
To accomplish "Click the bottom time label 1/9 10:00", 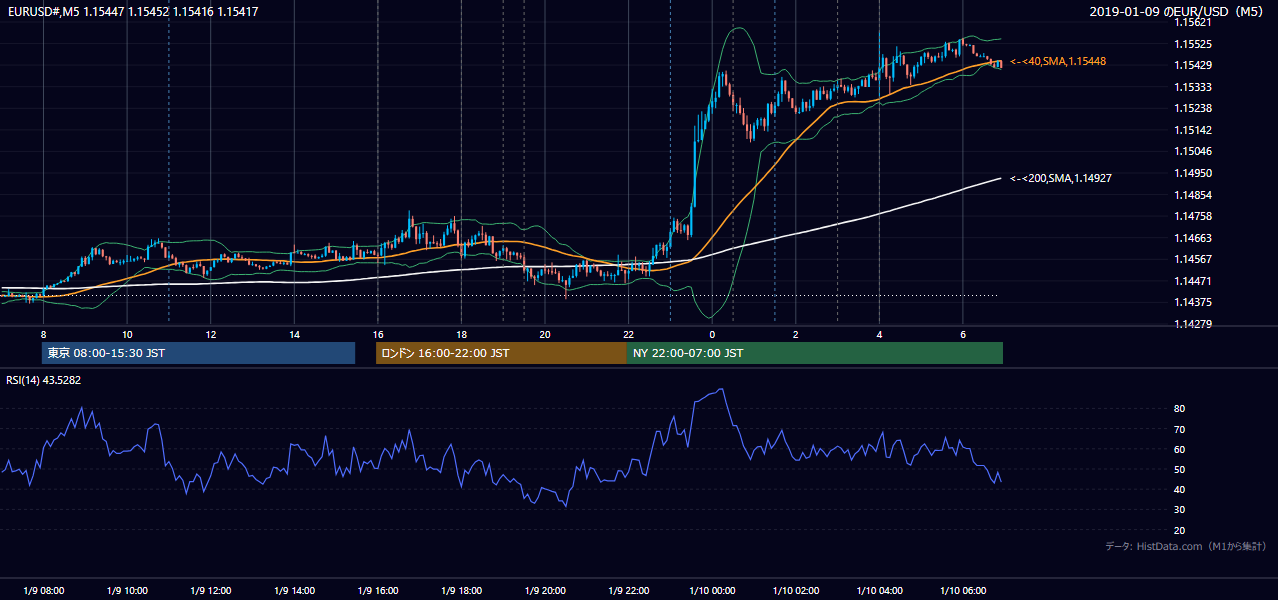I will coord(127,591).
